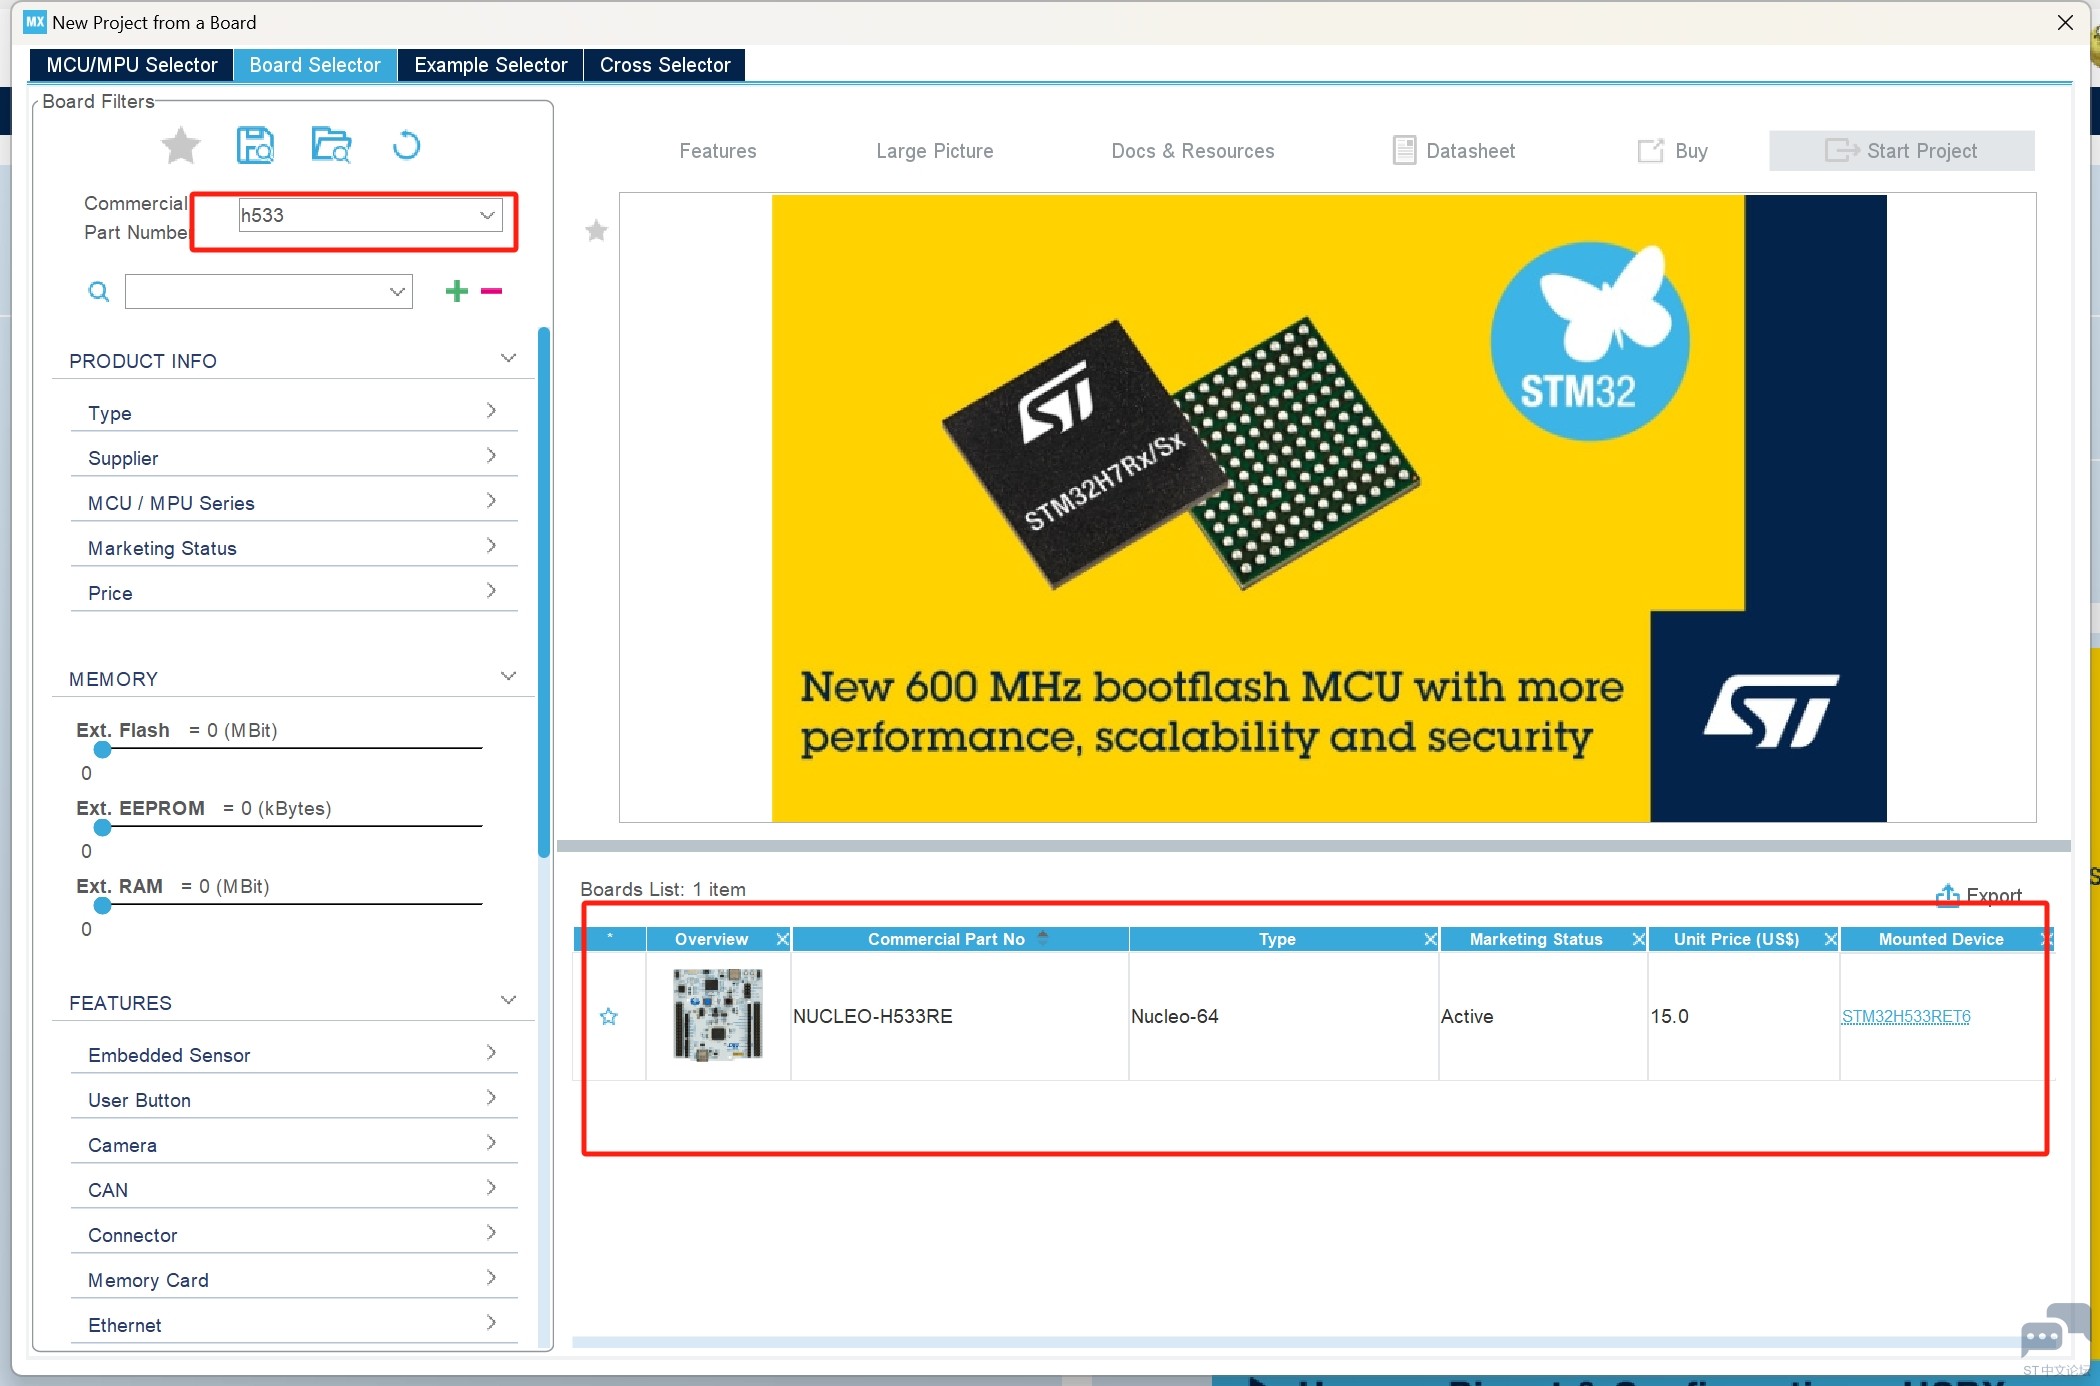Expand the Ethernet filter

tap(294, 1325)
